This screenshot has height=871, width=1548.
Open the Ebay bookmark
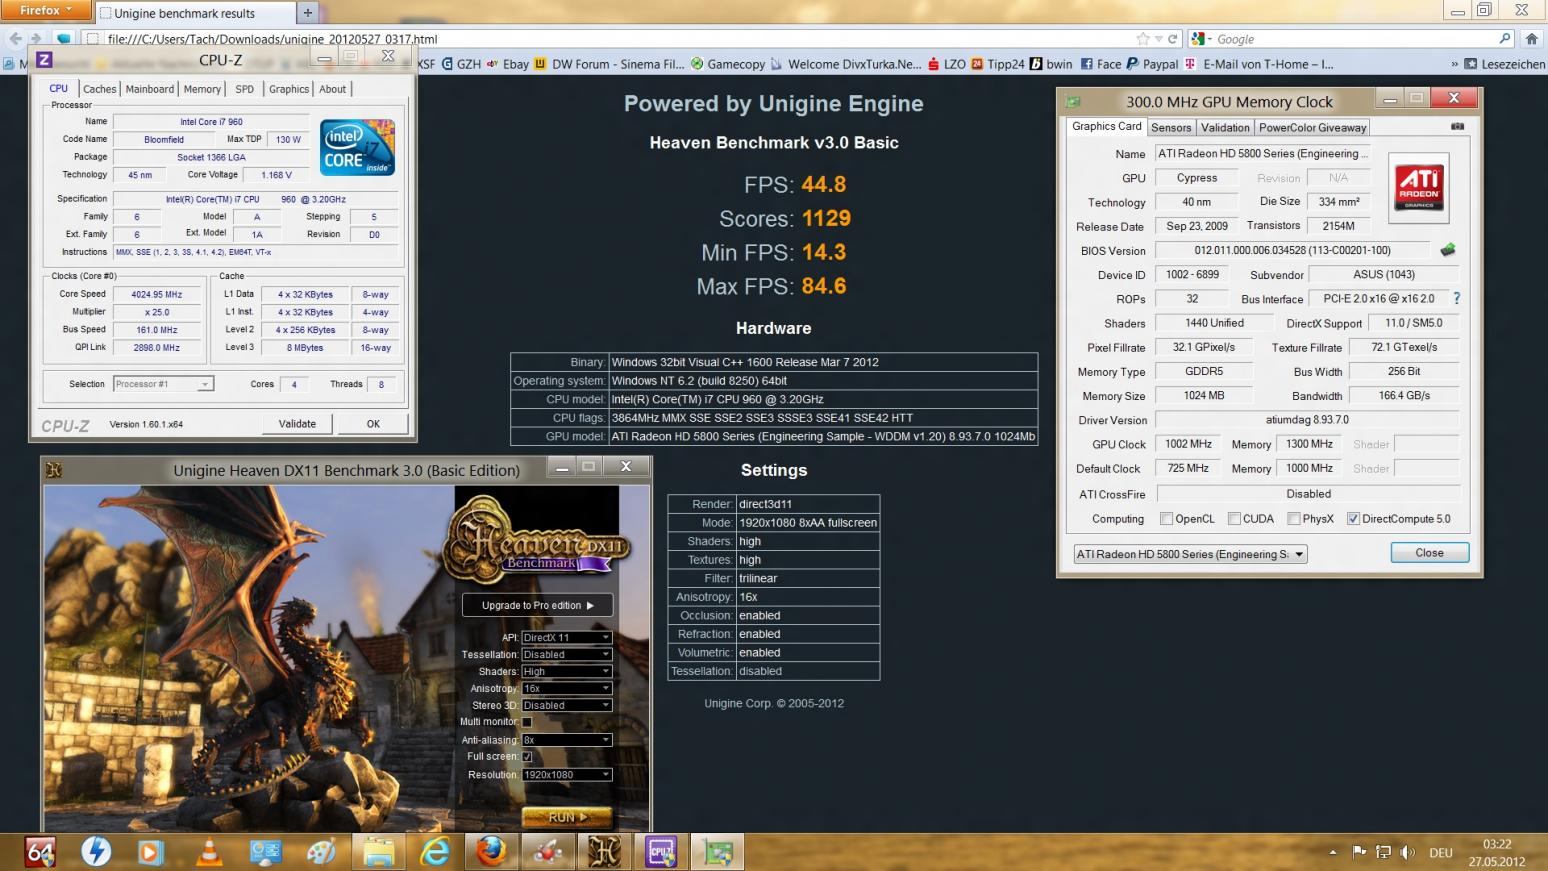coord(507,64)
